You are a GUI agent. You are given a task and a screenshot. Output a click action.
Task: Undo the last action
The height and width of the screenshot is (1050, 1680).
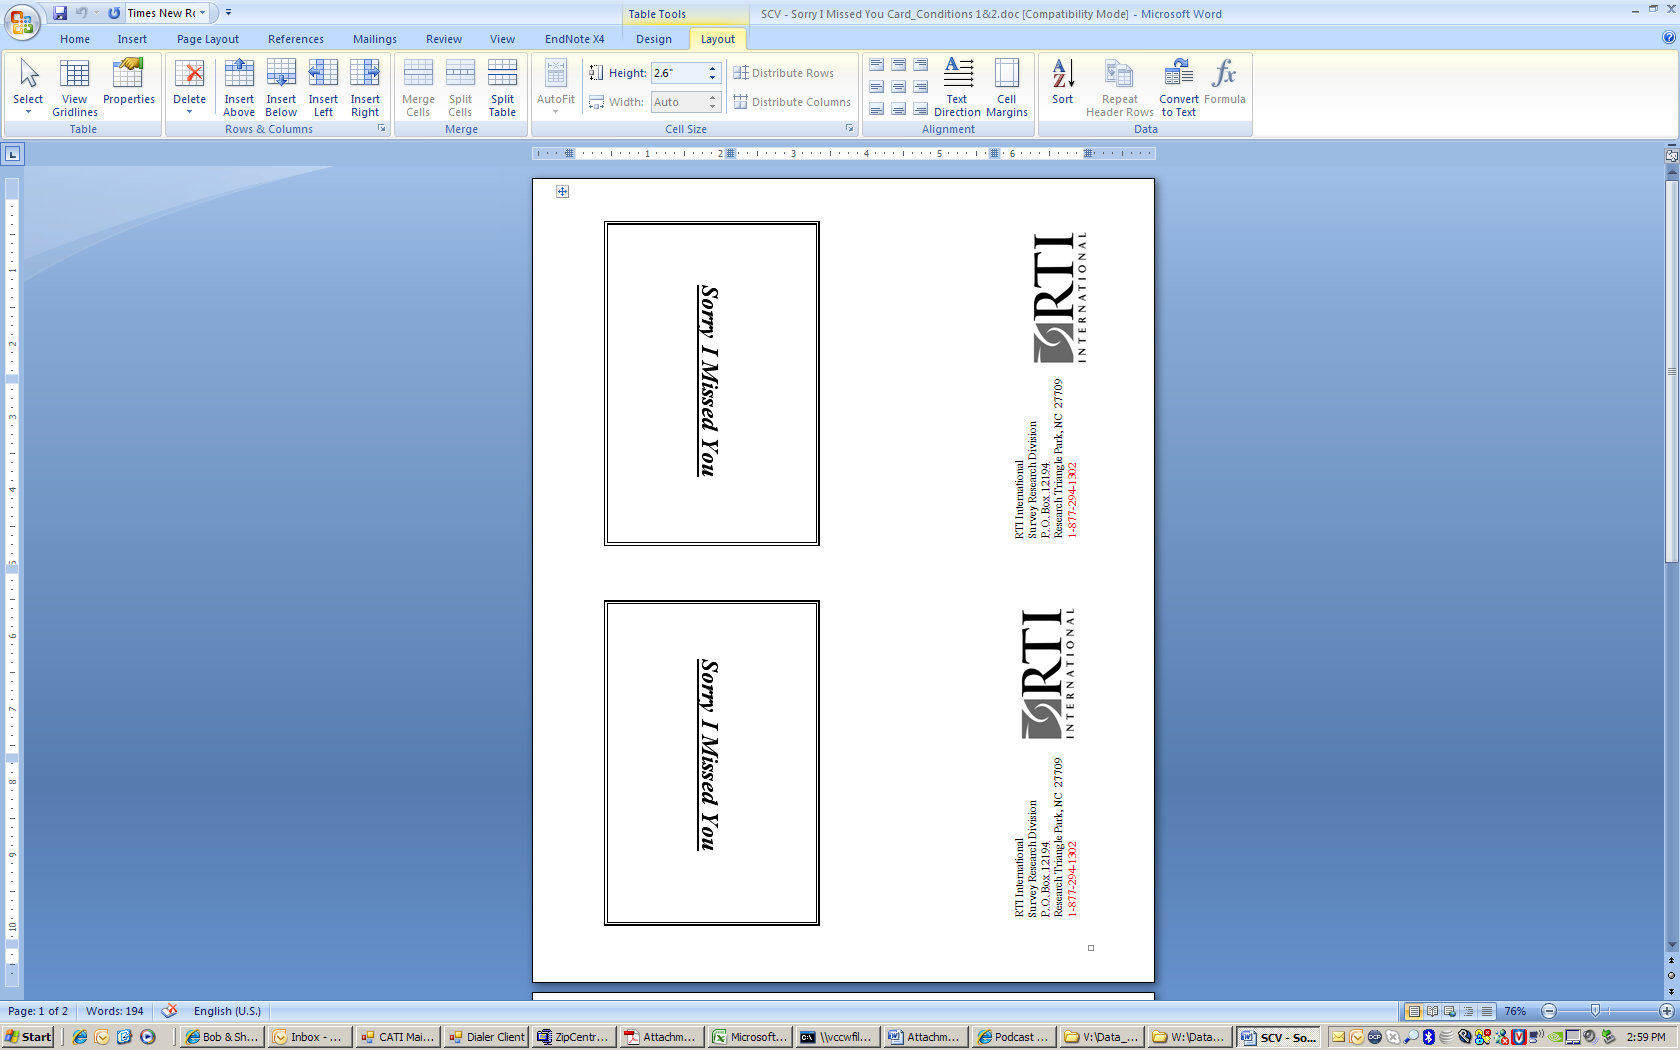click(81, 13)
